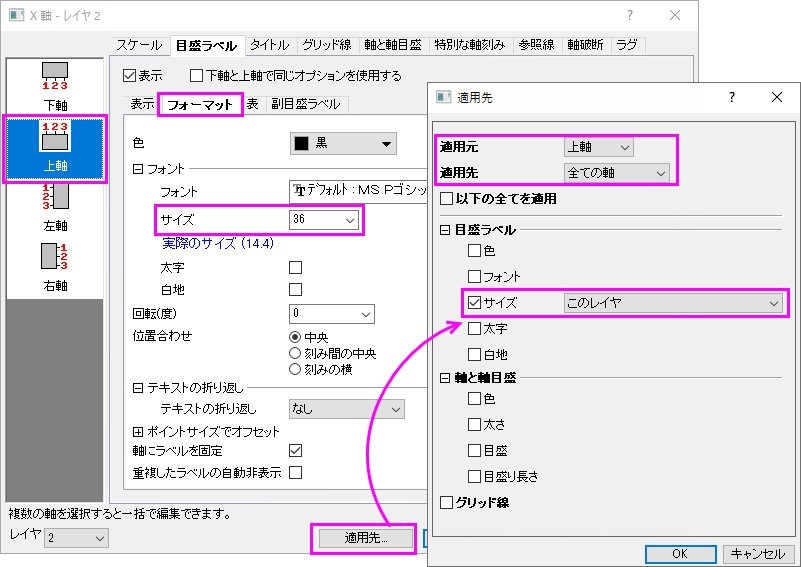Check 太字 in 適用先 dialog
This screenshot has height=567, width=801.
tap(474, 328)
